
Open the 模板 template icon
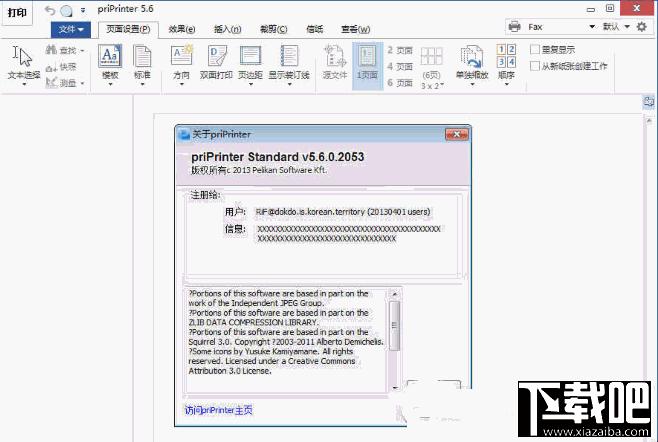pos(110,57)
